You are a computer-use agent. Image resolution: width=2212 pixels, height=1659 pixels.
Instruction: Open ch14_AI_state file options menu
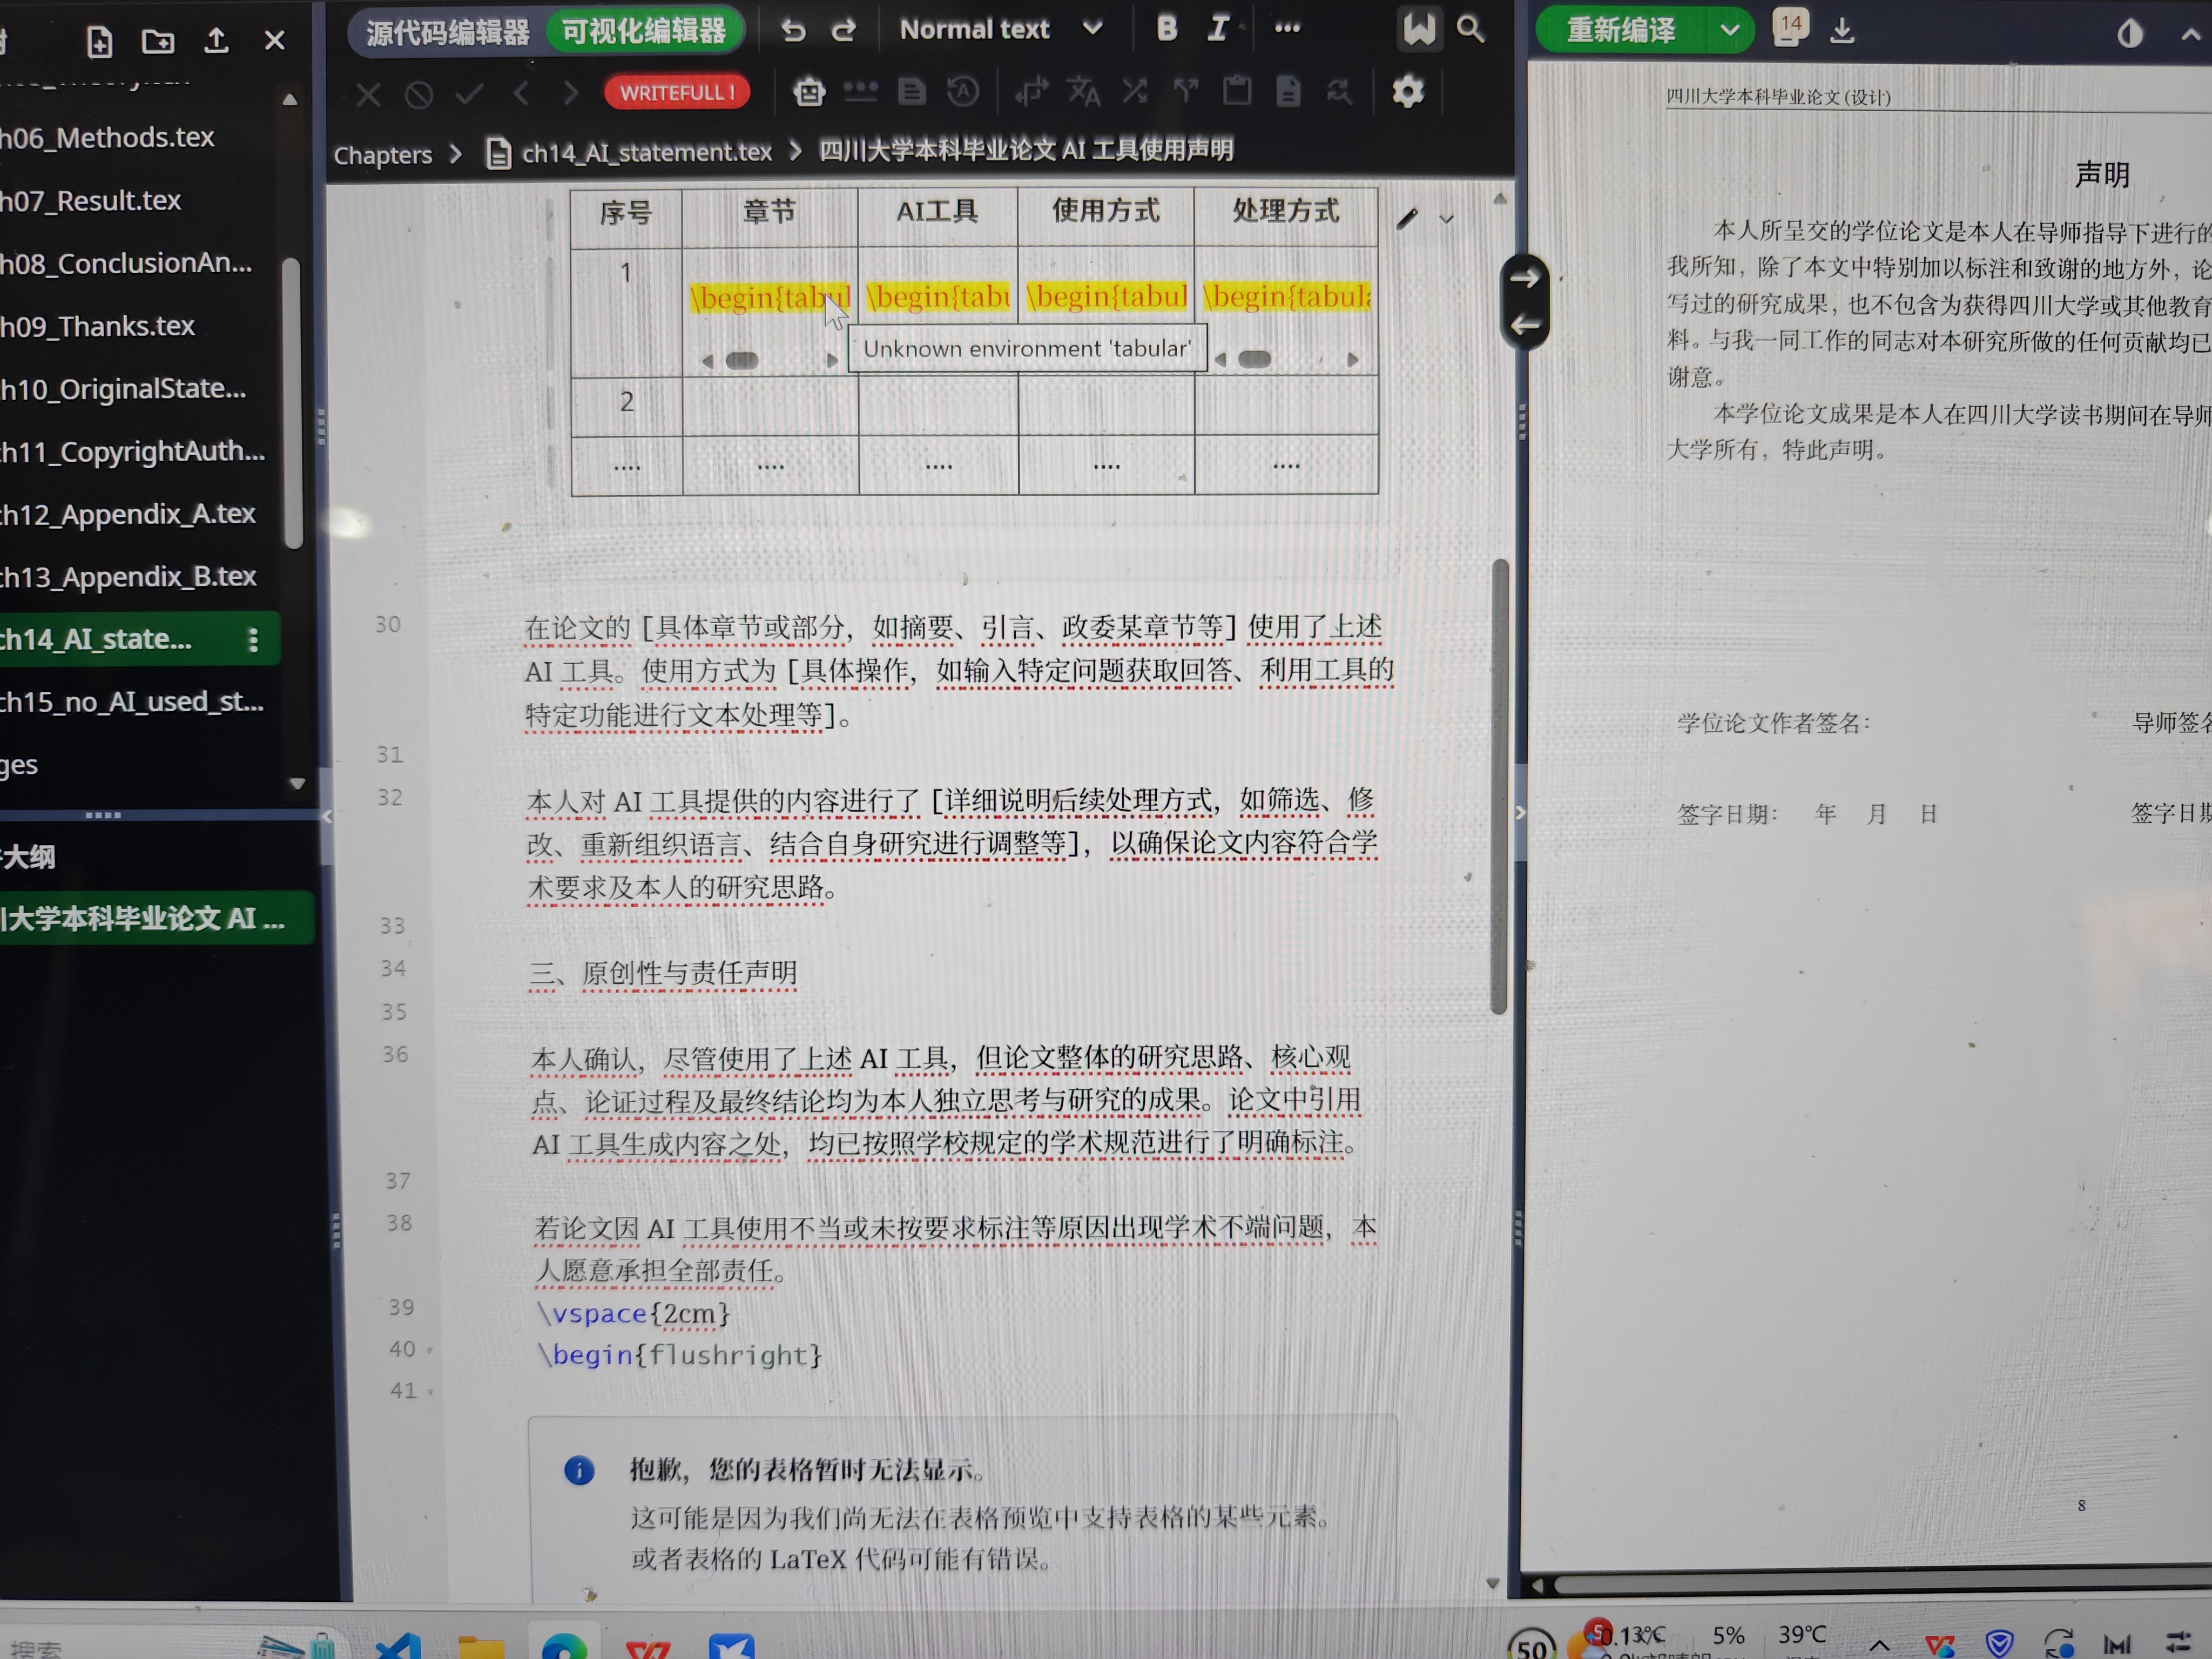point(253,640)
